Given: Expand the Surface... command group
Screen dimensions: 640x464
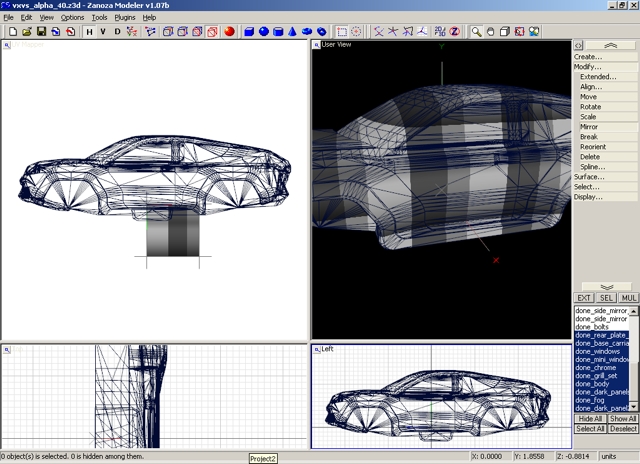Looking at the screenshot, I should 589,177.
